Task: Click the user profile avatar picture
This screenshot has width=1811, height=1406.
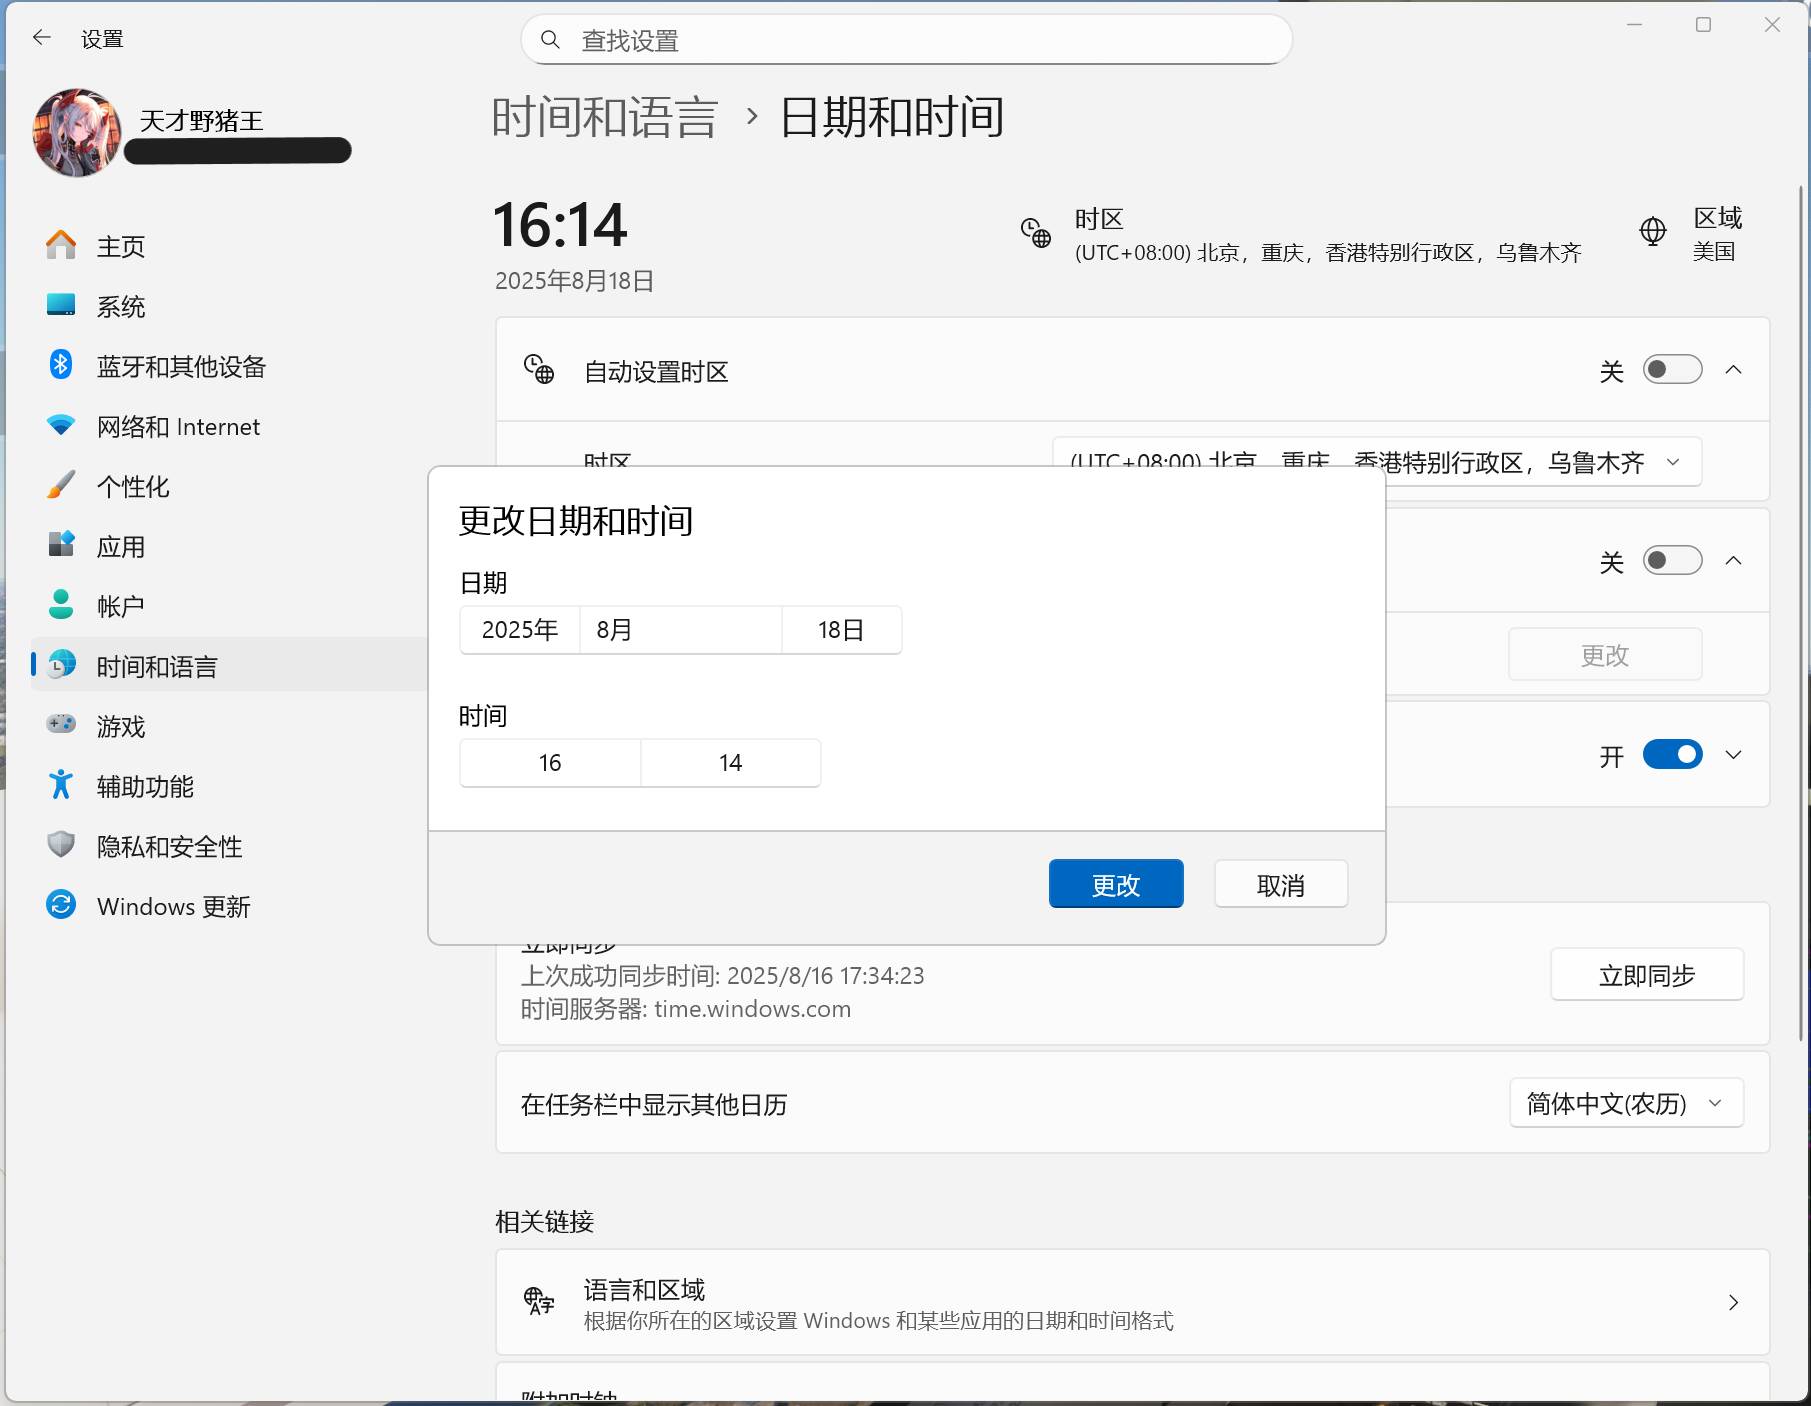Action: click(x=77, y=132)
